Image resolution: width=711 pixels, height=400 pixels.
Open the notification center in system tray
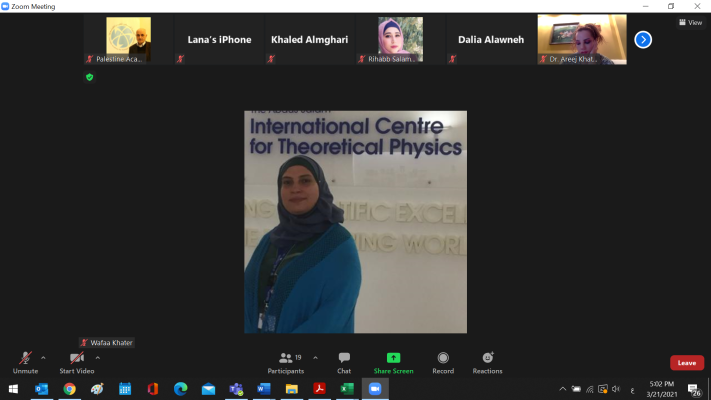693,388
